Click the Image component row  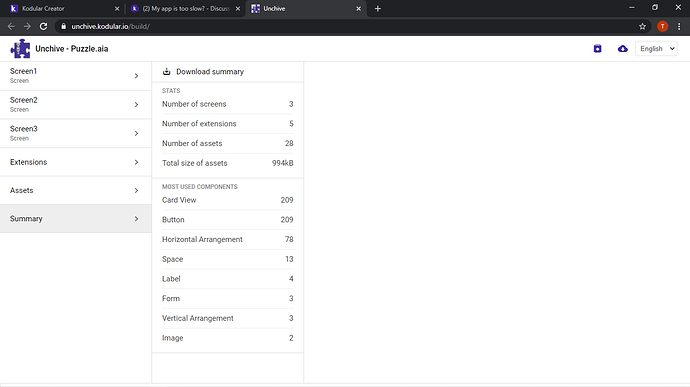[x=228, y=338]
